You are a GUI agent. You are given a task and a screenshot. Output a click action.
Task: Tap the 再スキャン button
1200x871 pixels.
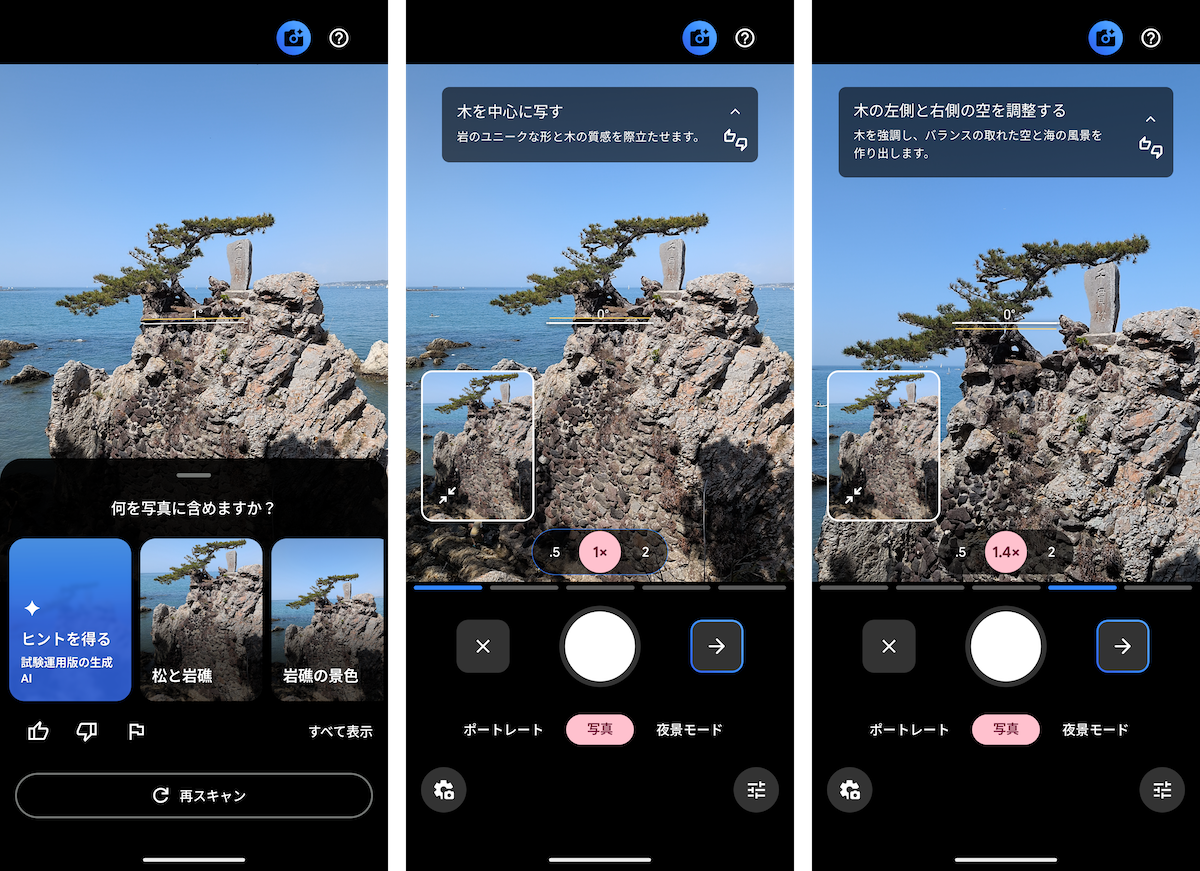pos(194,796)
